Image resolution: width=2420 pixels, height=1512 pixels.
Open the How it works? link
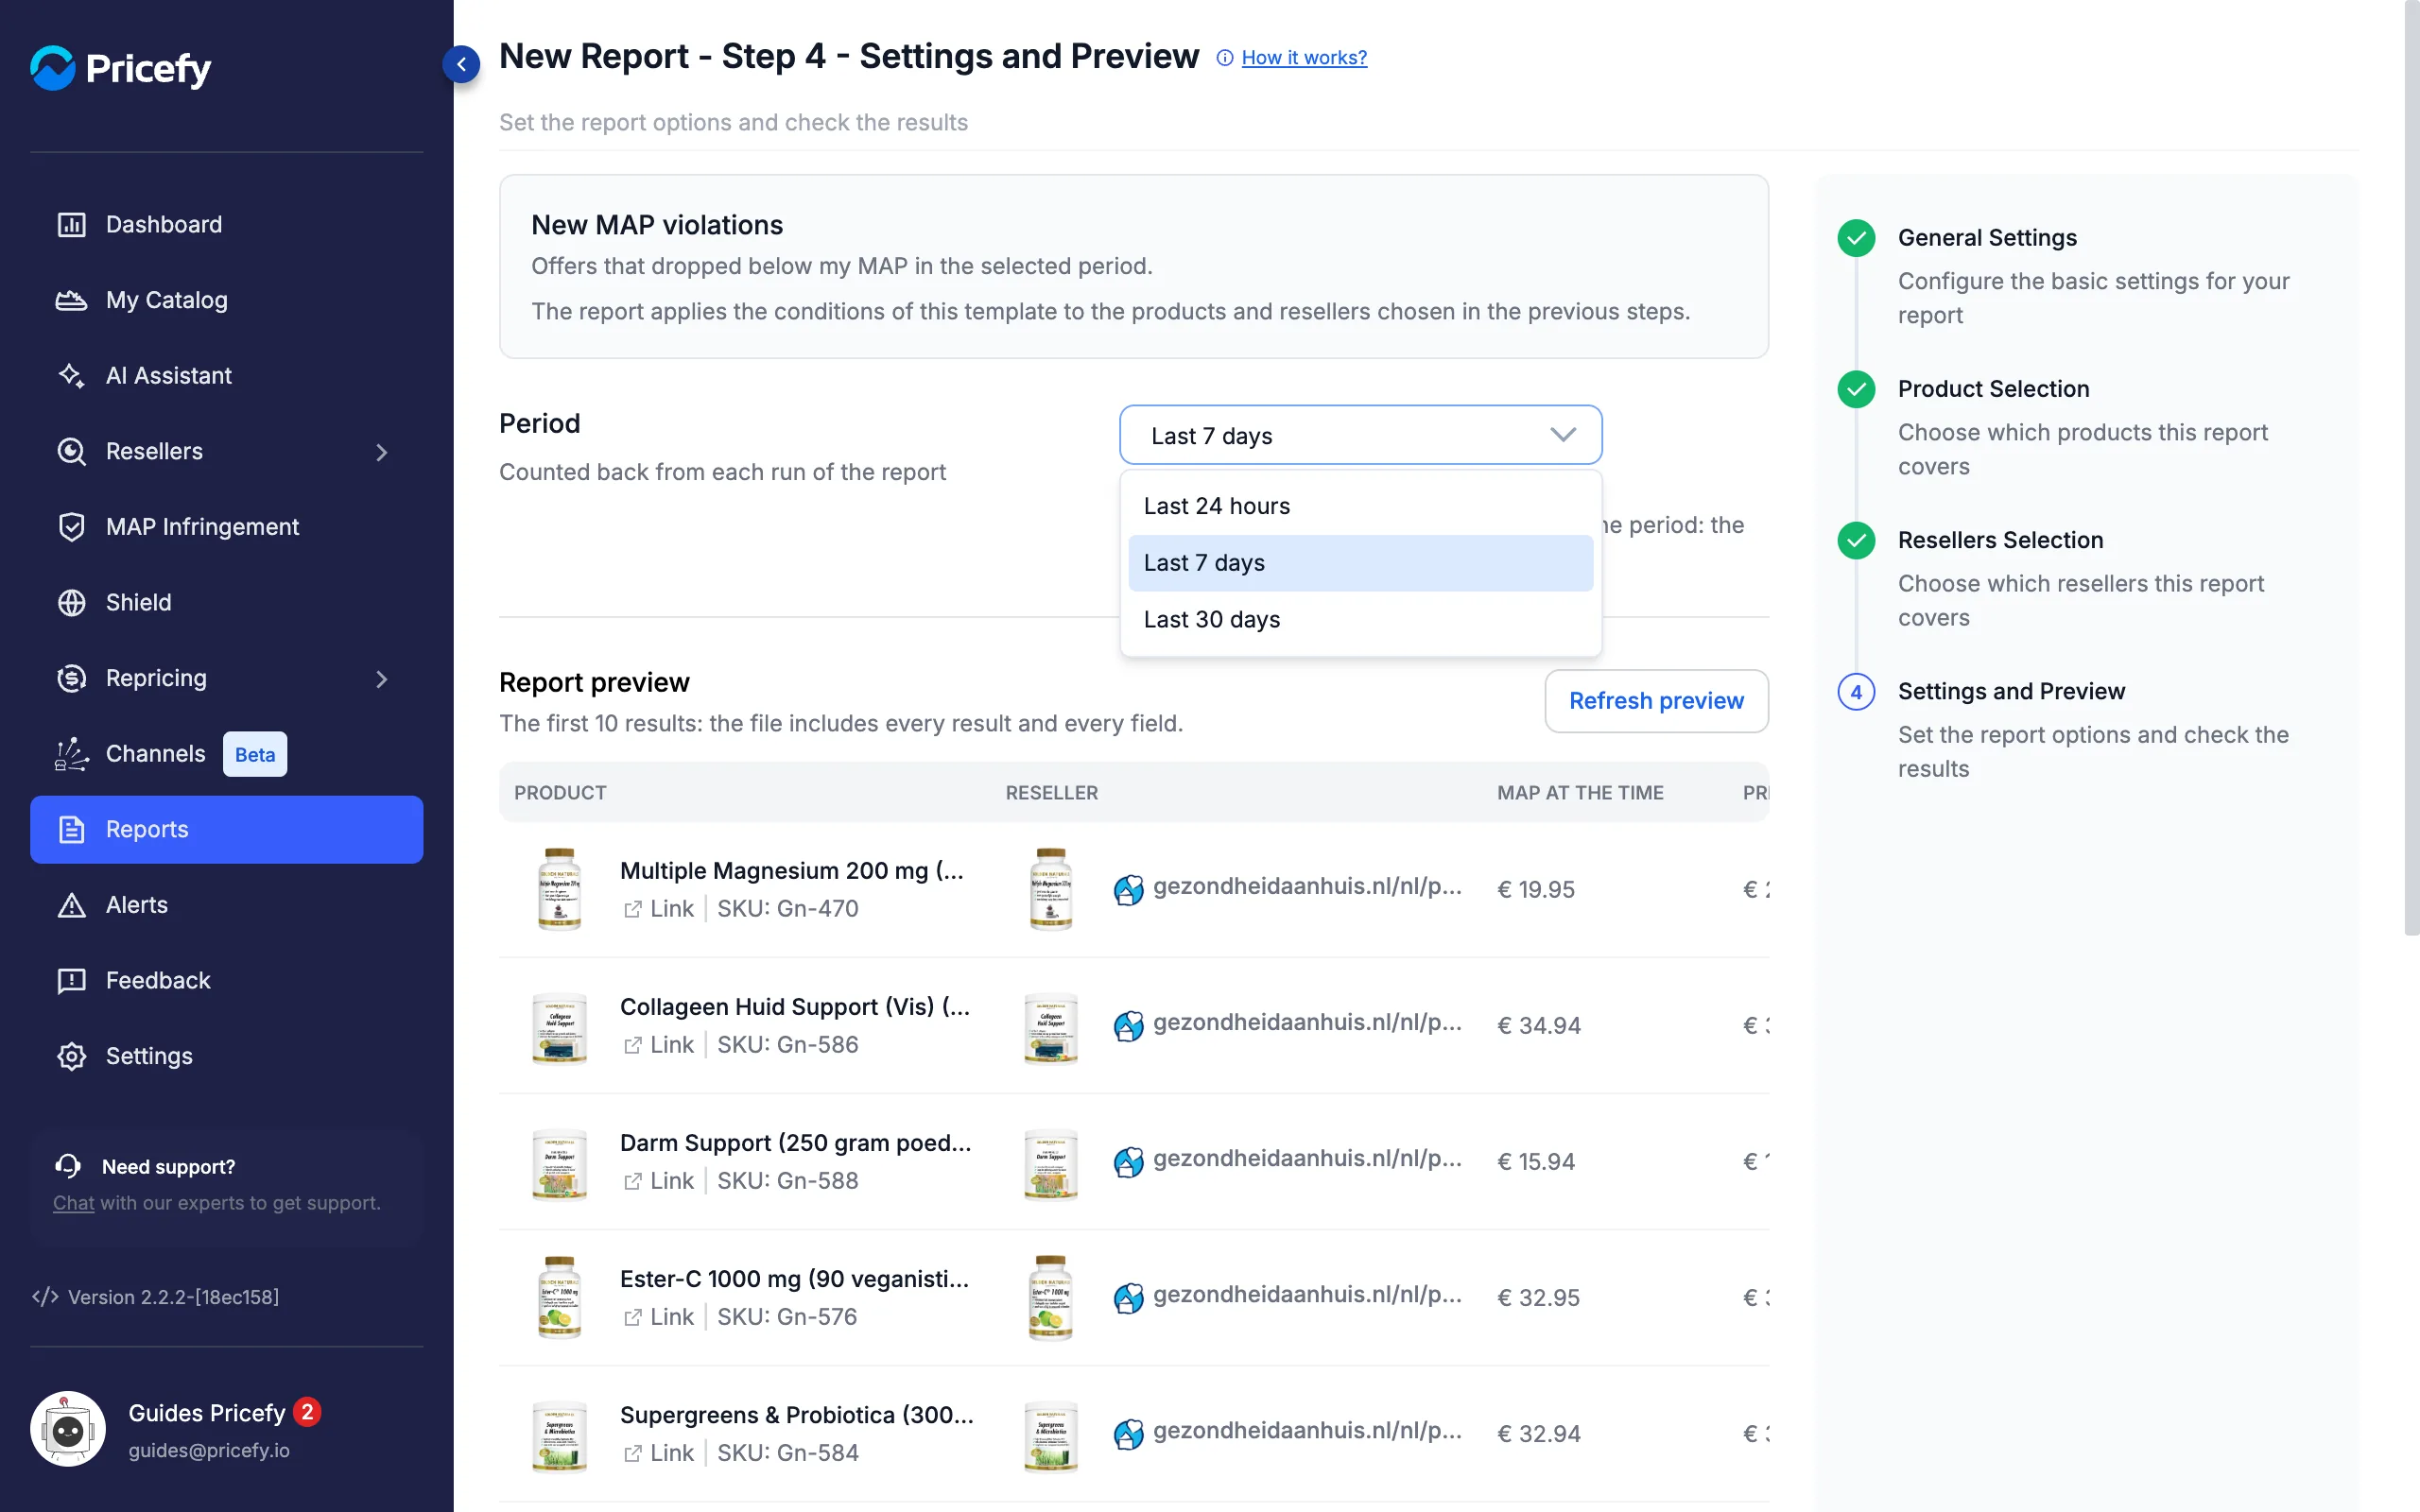point(1304,58)
